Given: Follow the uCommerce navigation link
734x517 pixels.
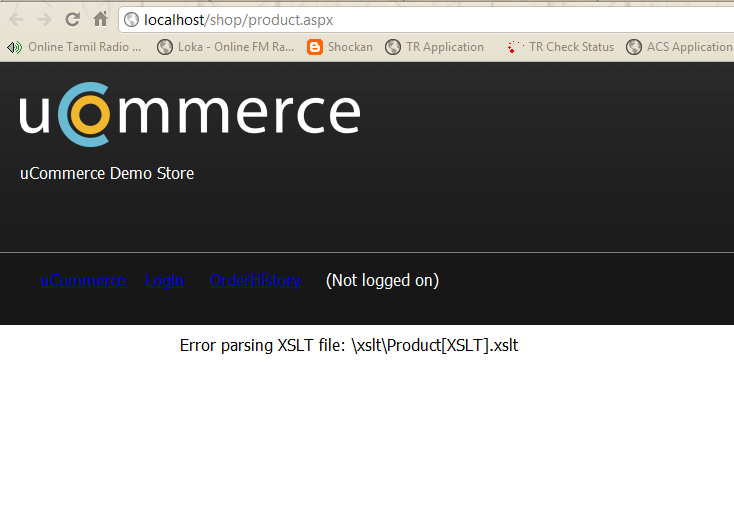Looking at the screenshot, I should 83,280.
